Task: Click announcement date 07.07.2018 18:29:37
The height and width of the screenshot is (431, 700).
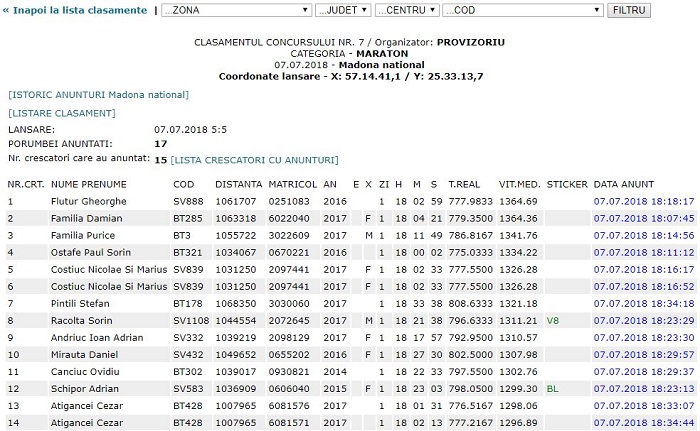Action: point(644,372)
